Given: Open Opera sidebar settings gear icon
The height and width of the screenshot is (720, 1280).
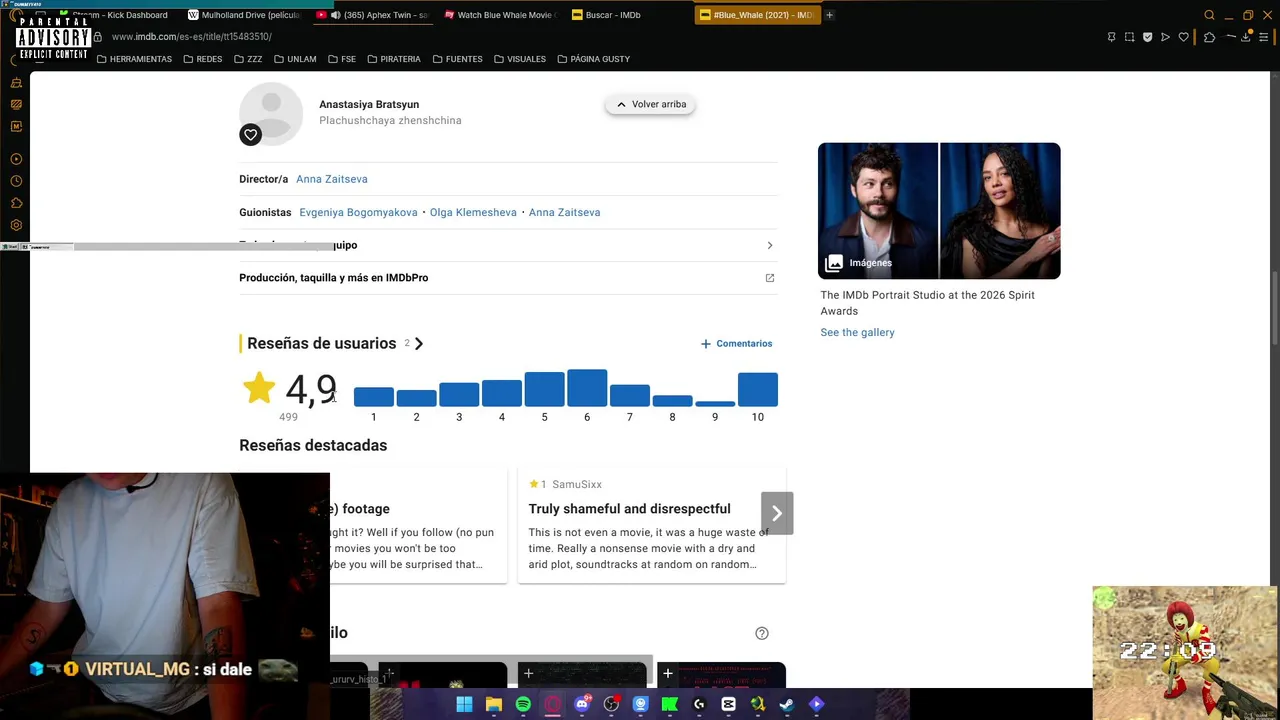Looking at the screenshot, I should (x=16, y=225).
